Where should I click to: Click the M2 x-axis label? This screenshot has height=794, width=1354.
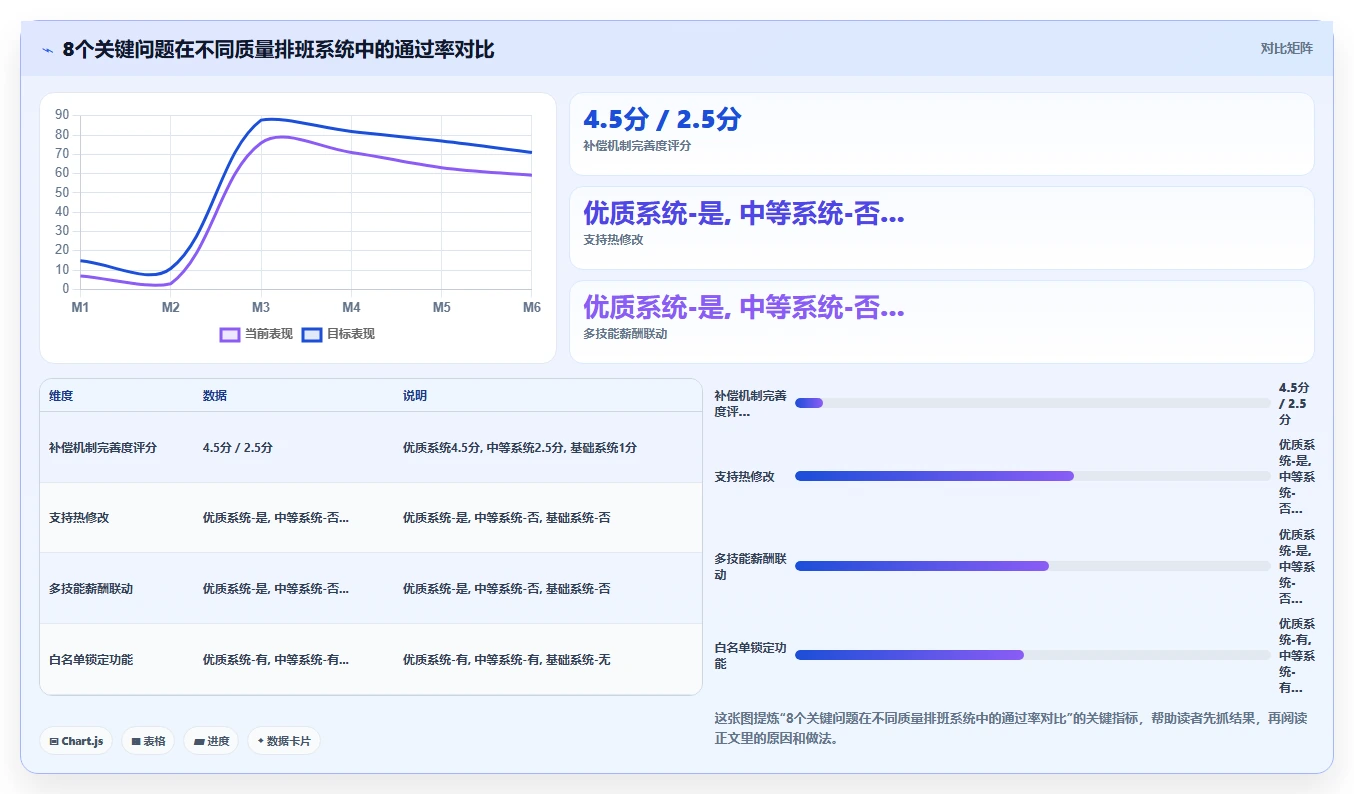(171, 307)
